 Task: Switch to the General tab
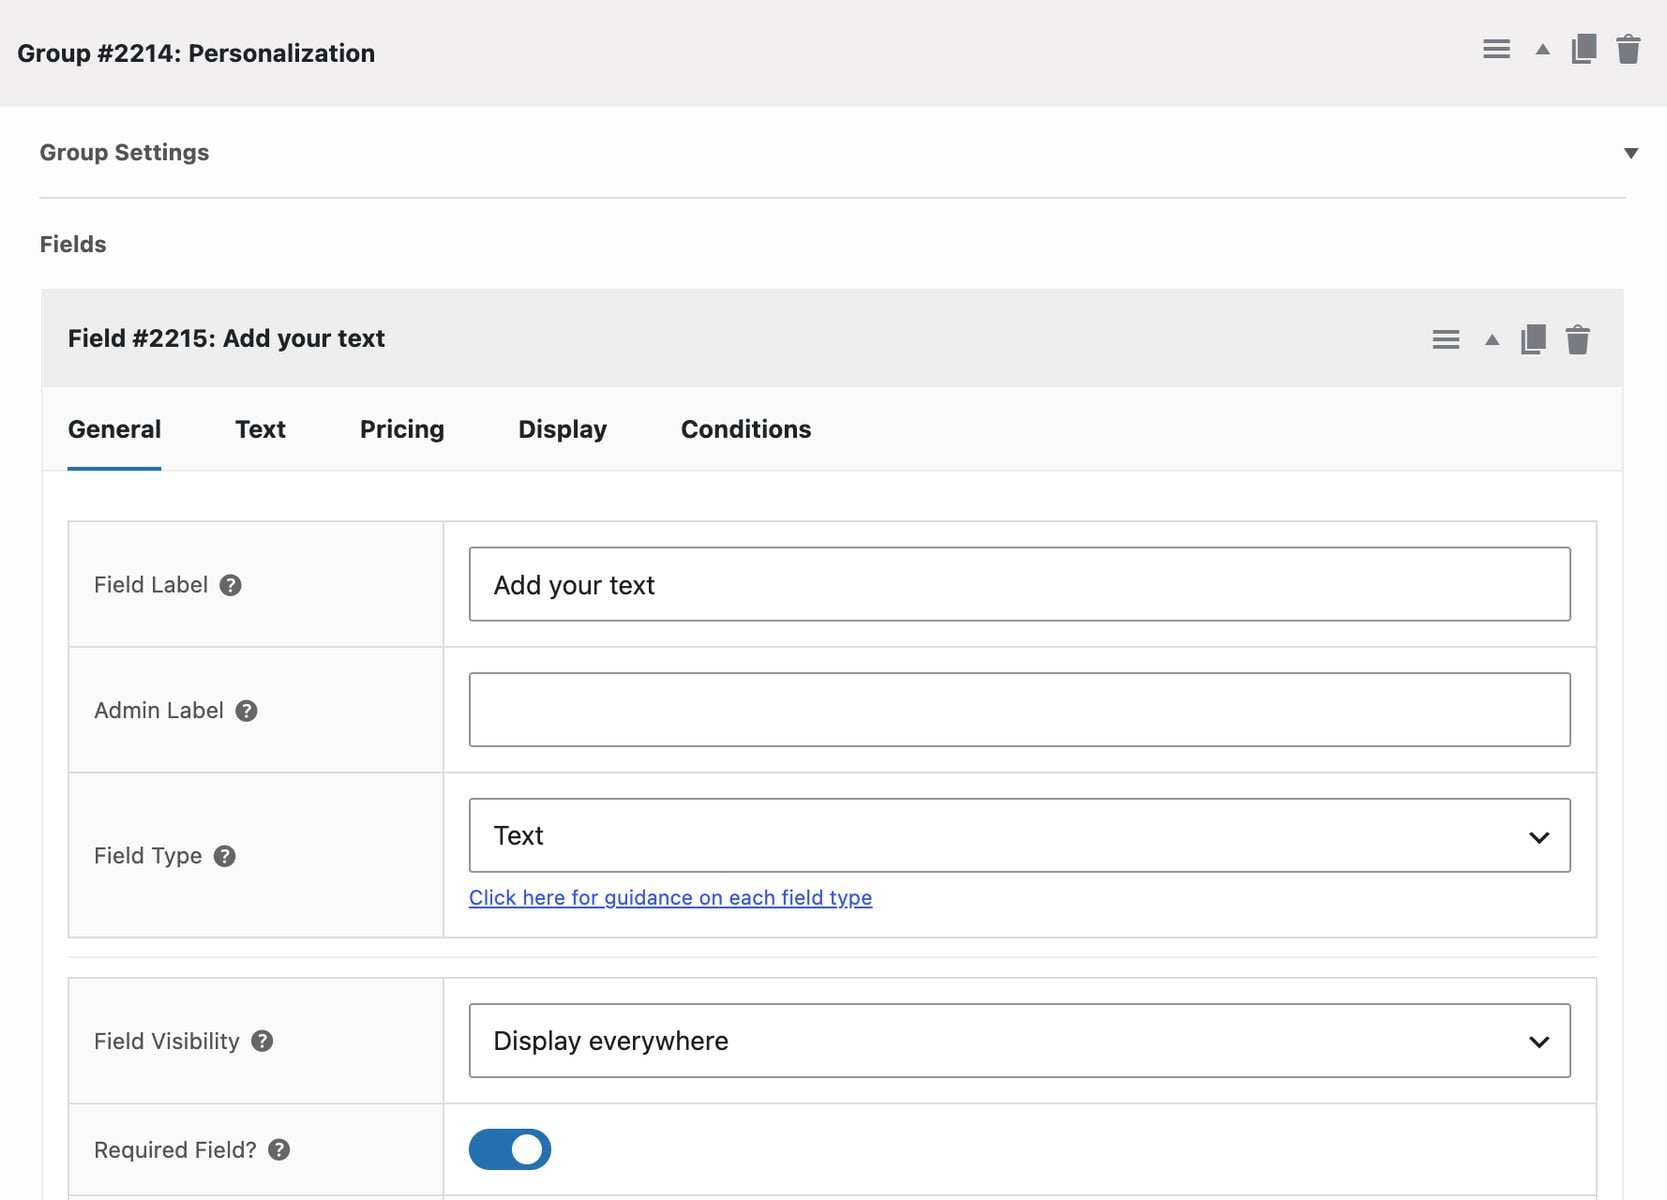click(114, 429)
